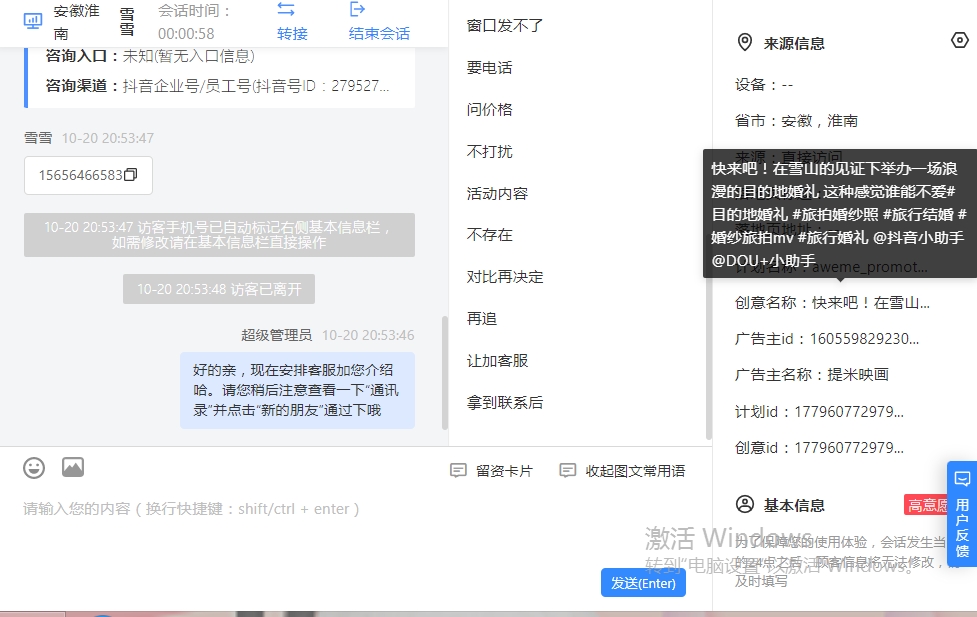Open the 用户反馈 side tab
The image size is (977, 617).
click(962, 514)
